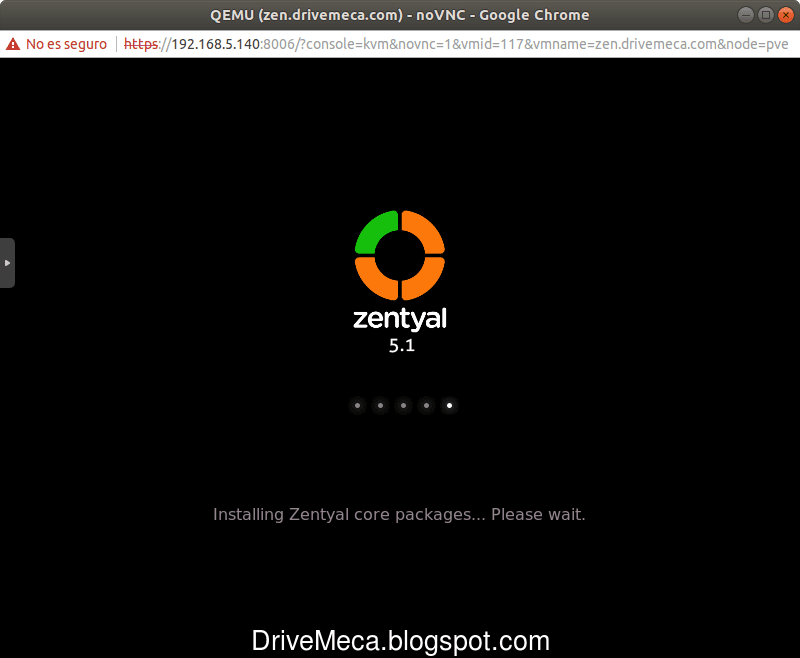The image size is (800, 658).
Task: Click the central Zentyal circular logo
Action: pyautogui.click(x=400, y=253)
